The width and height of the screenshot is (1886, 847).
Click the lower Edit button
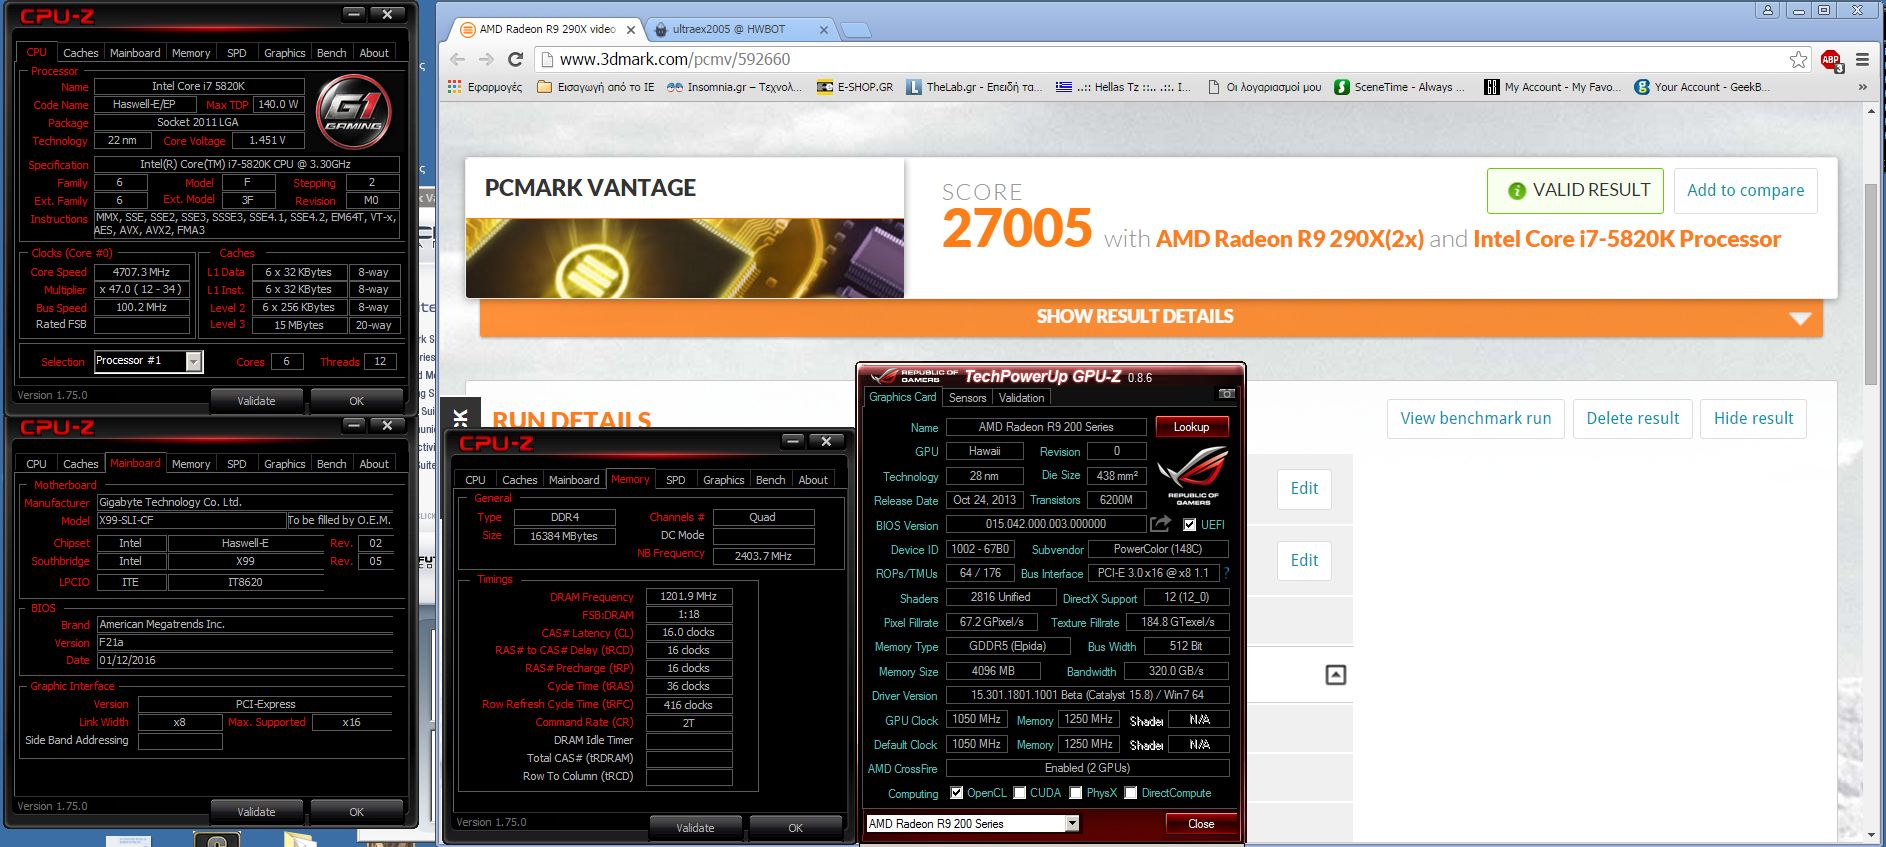[1304, 561]
